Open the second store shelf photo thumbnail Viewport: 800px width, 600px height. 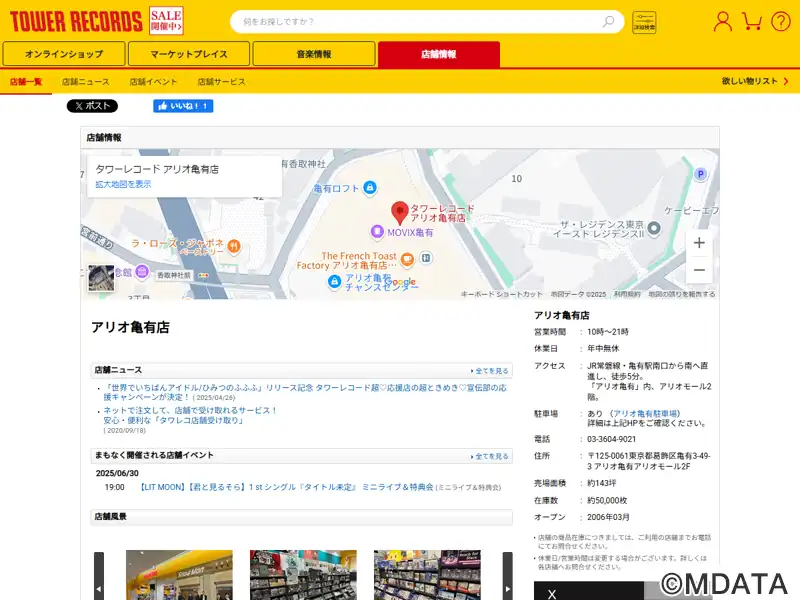click(x=303, y=575)
